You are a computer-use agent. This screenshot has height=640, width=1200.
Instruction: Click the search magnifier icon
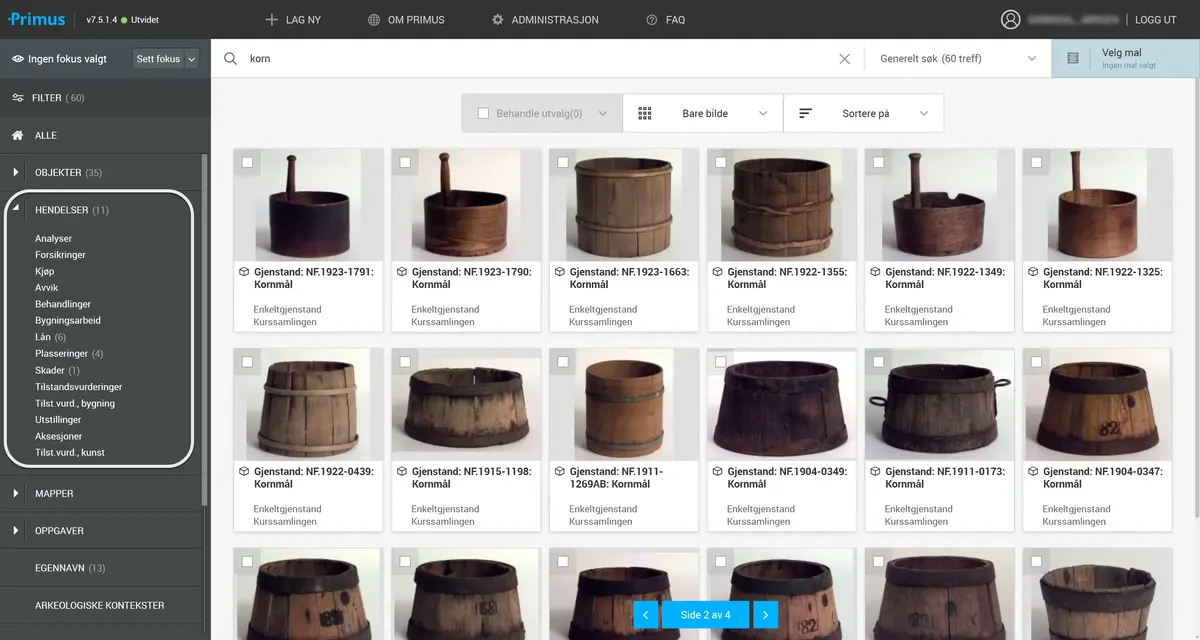231,59
